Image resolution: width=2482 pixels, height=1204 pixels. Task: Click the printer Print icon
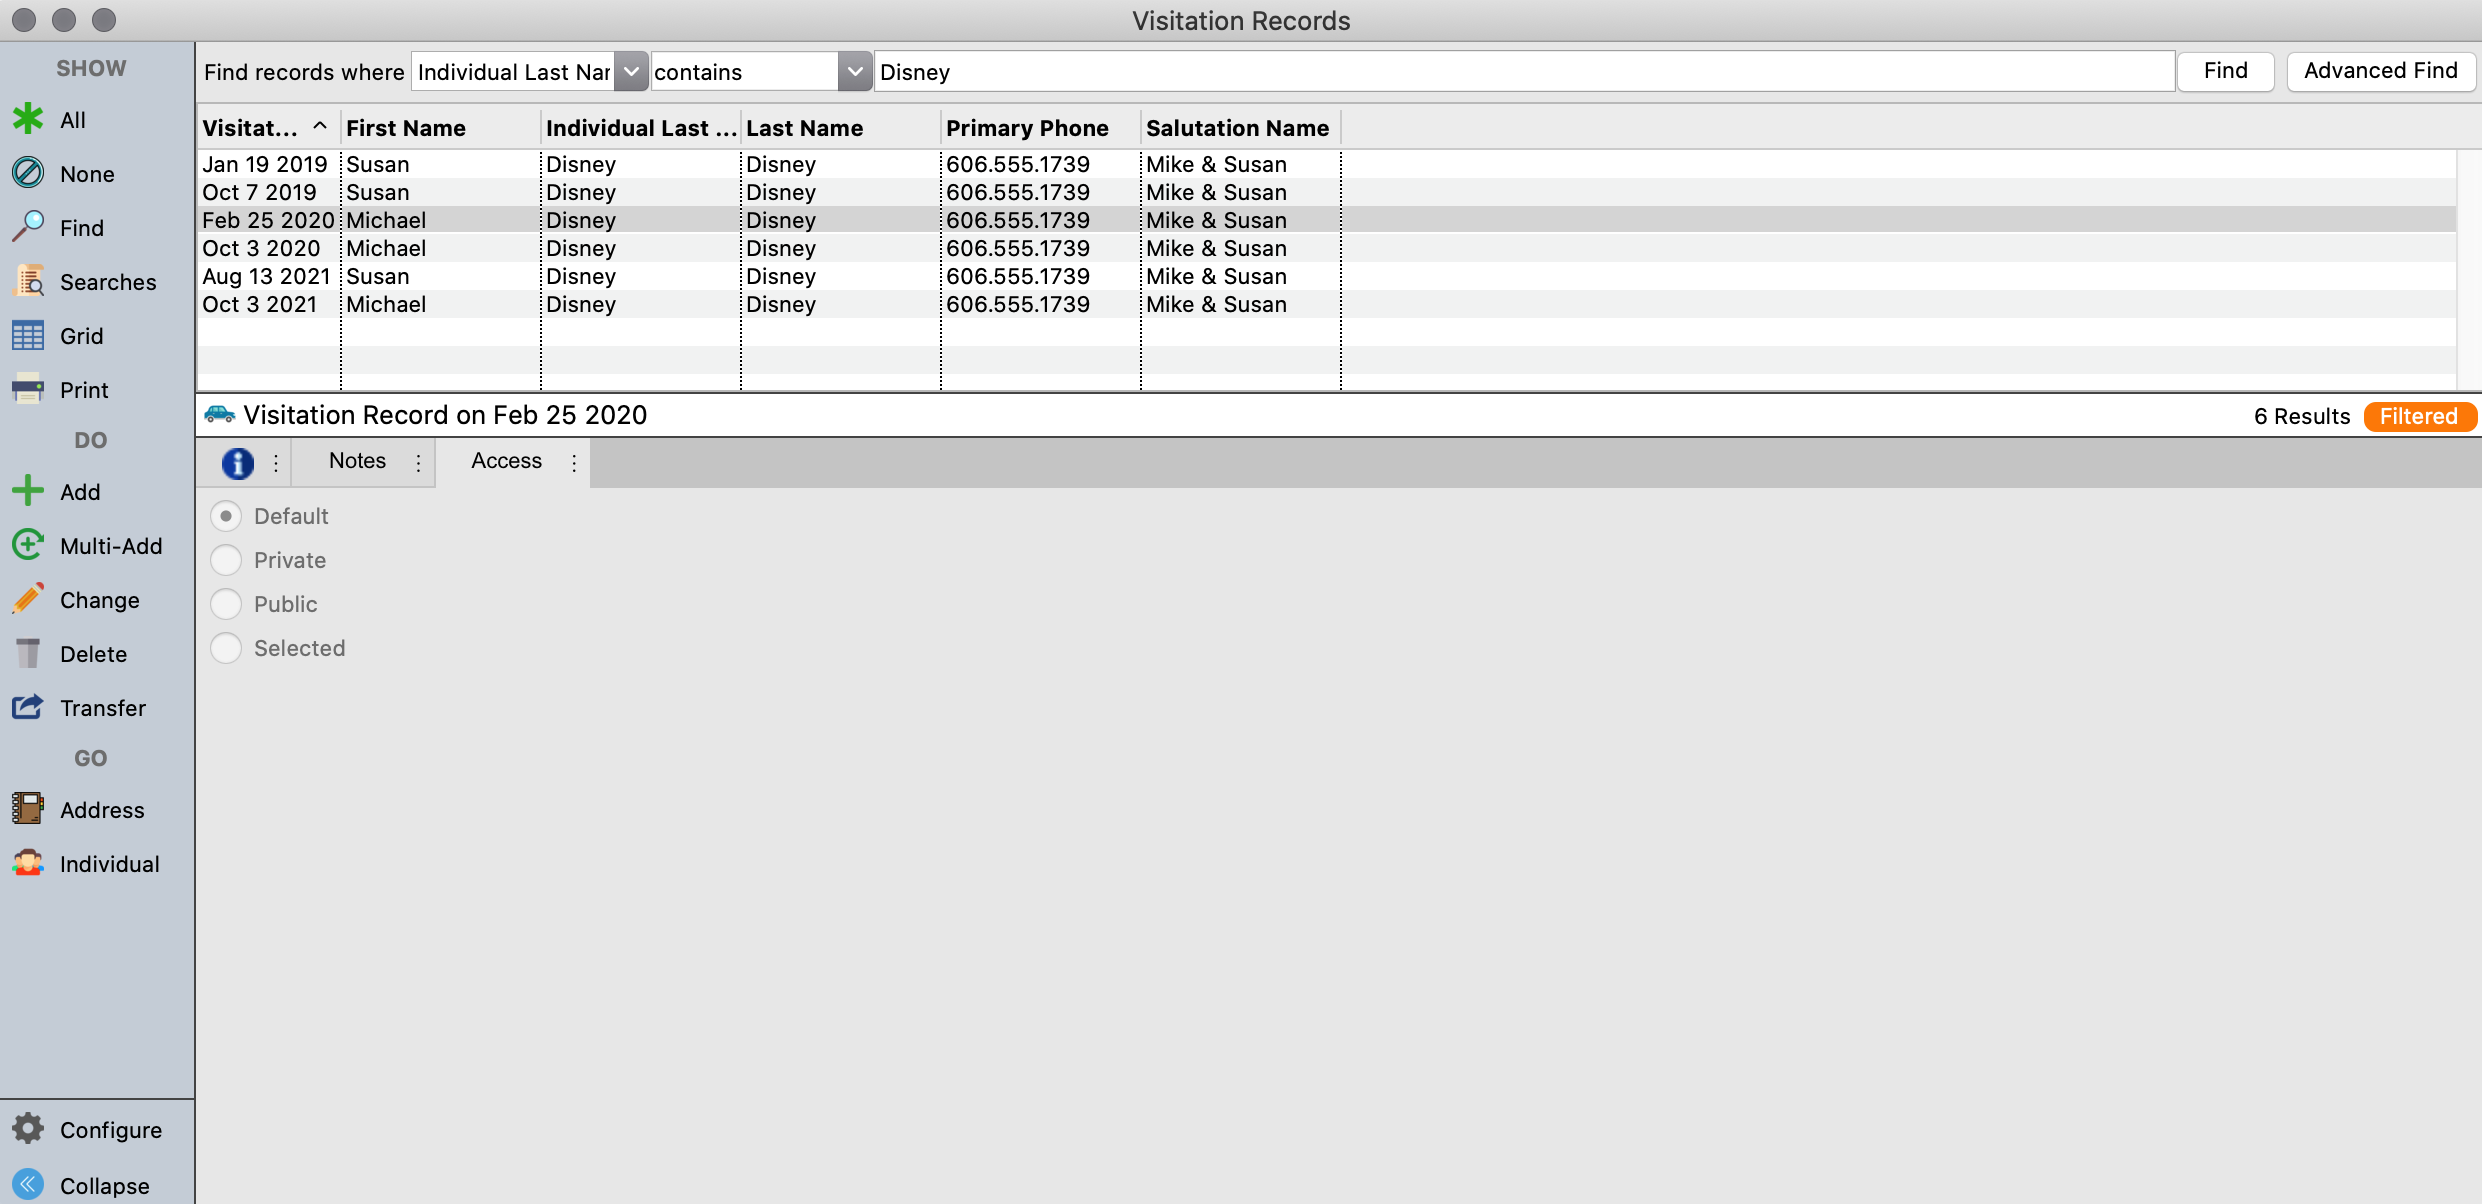[x=28, y=390]
